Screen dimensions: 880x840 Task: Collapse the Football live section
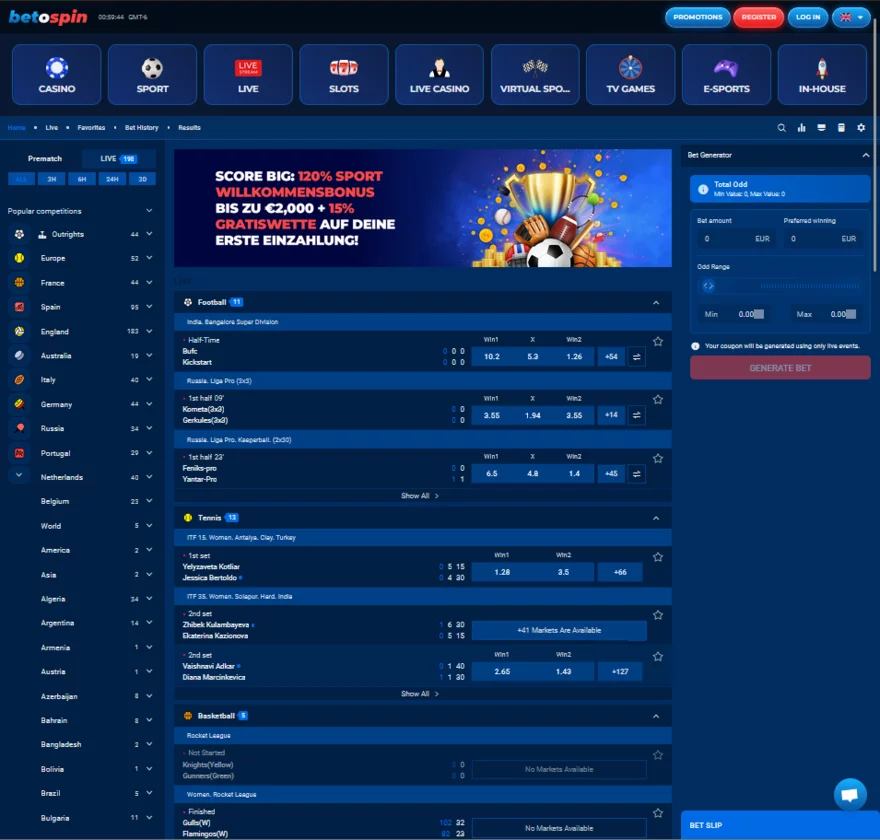pyautogui.click(x=656, y=302)
